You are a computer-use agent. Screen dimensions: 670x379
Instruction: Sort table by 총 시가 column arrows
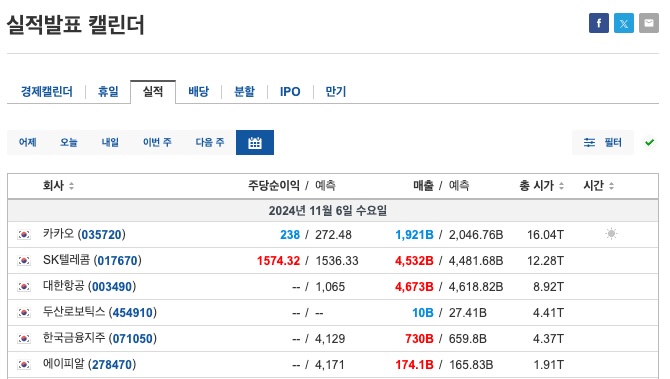point(561,186)
